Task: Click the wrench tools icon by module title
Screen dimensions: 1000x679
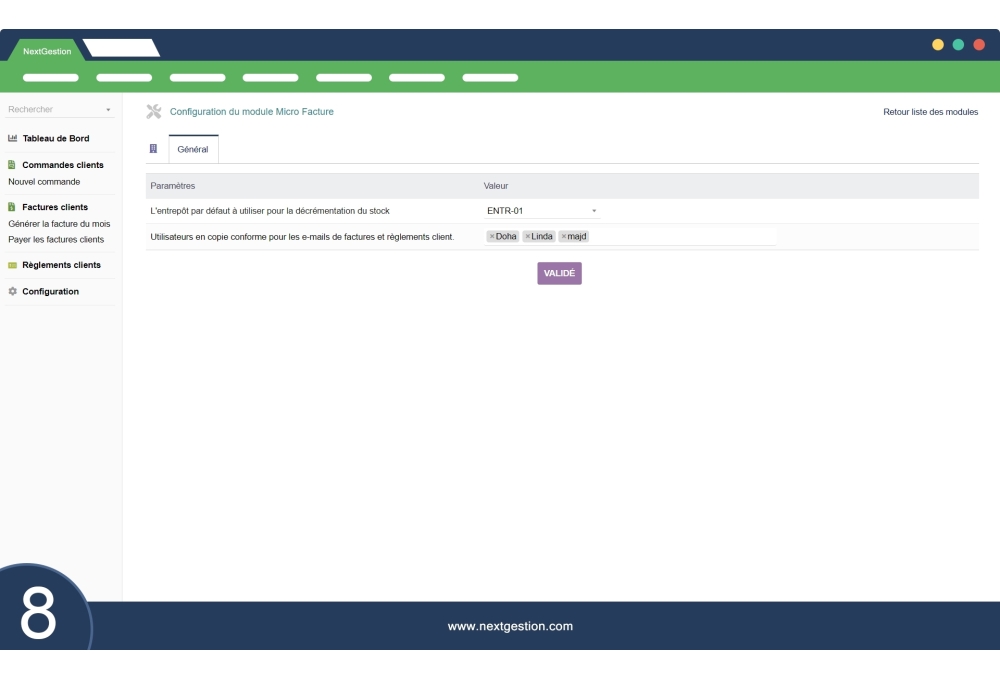Action: pyautogui.click(x=154, y=111)
